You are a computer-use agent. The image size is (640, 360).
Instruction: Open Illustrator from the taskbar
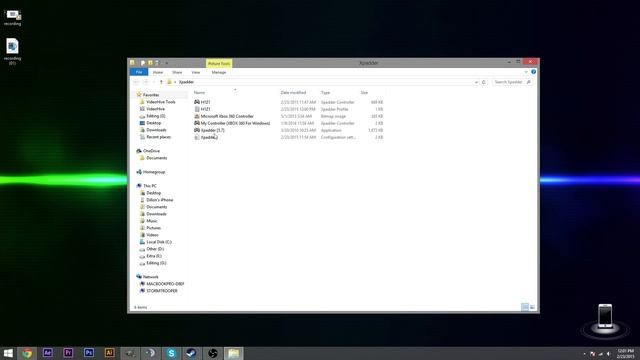[x=109, y=353]
